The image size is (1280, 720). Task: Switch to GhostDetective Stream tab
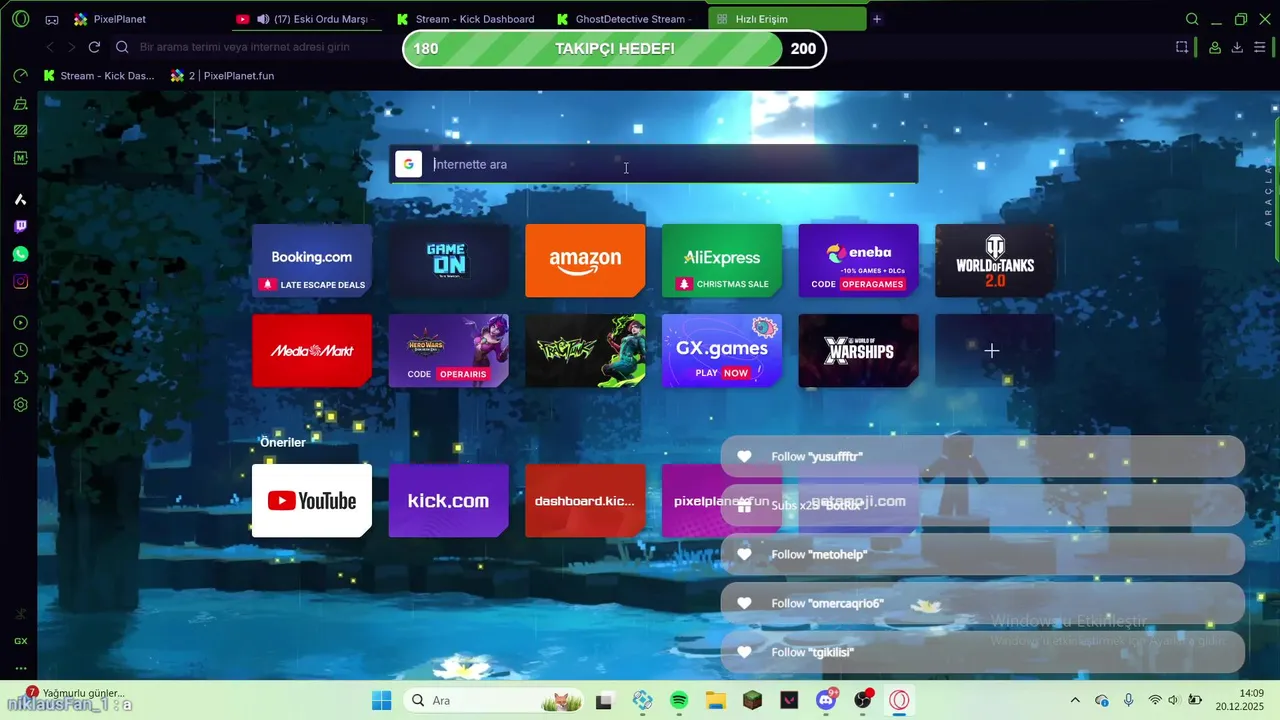[627, 19]
